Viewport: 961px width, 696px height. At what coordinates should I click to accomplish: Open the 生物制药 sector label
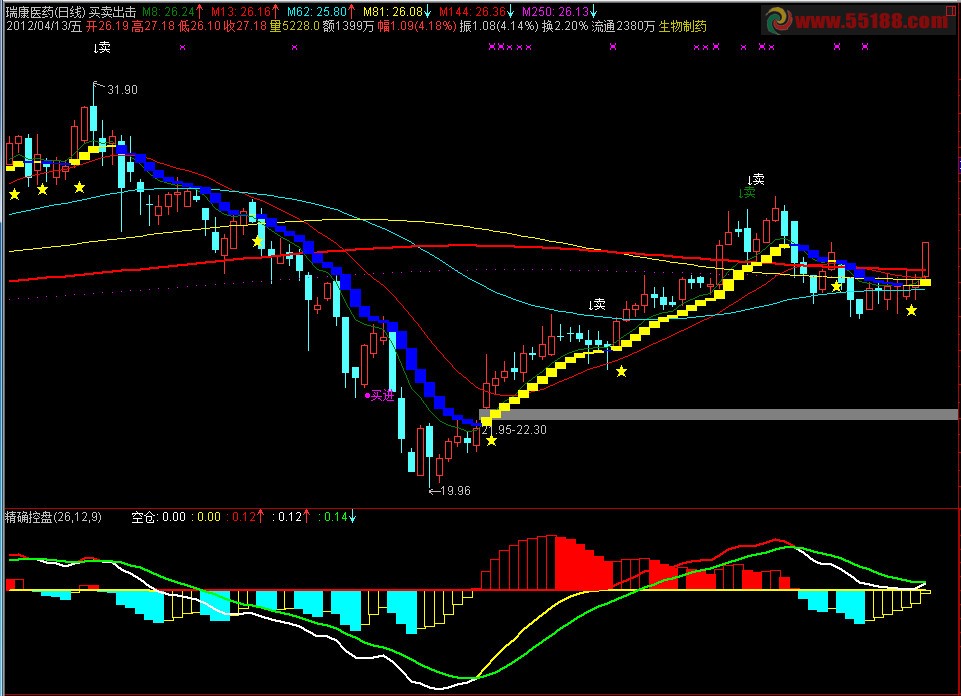pyautogui.click(x=683, y=26)
